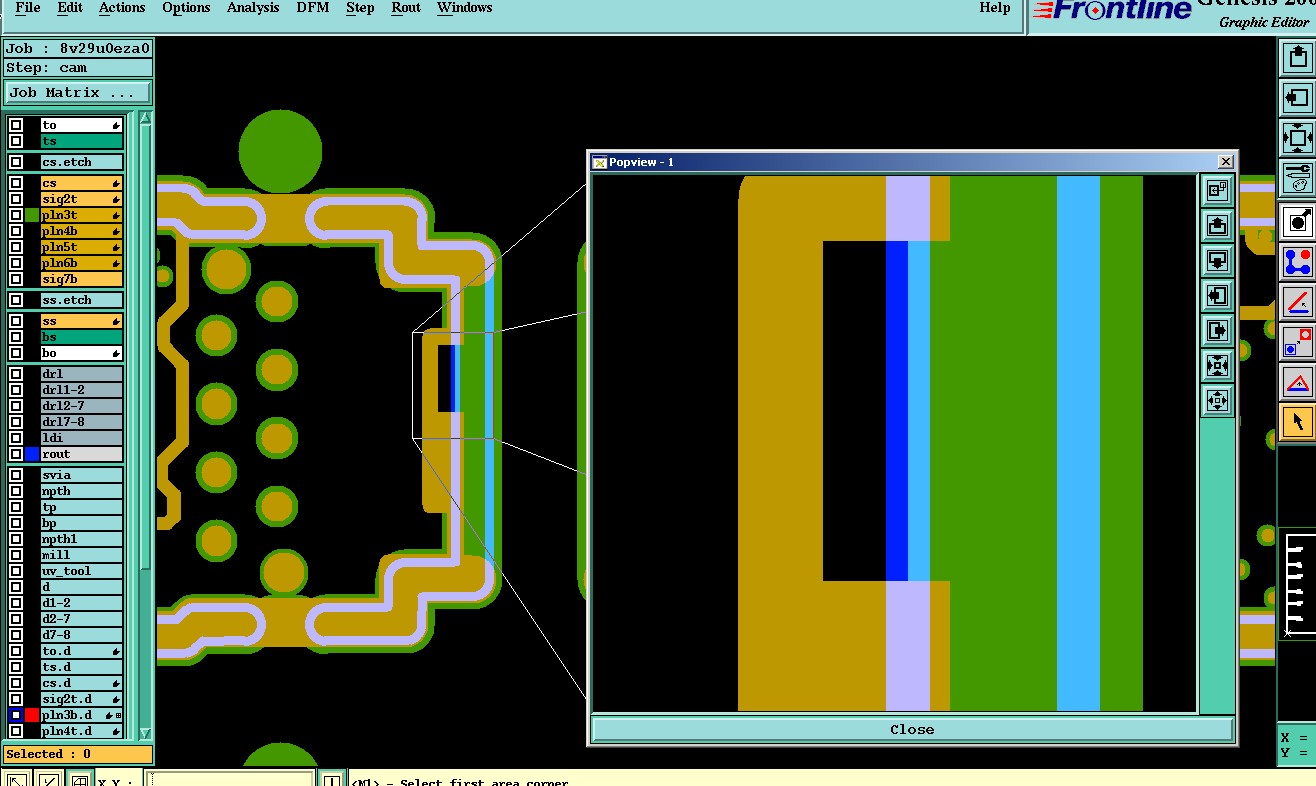Toggle display checkbox for layer mill

[x=16, y=555]
